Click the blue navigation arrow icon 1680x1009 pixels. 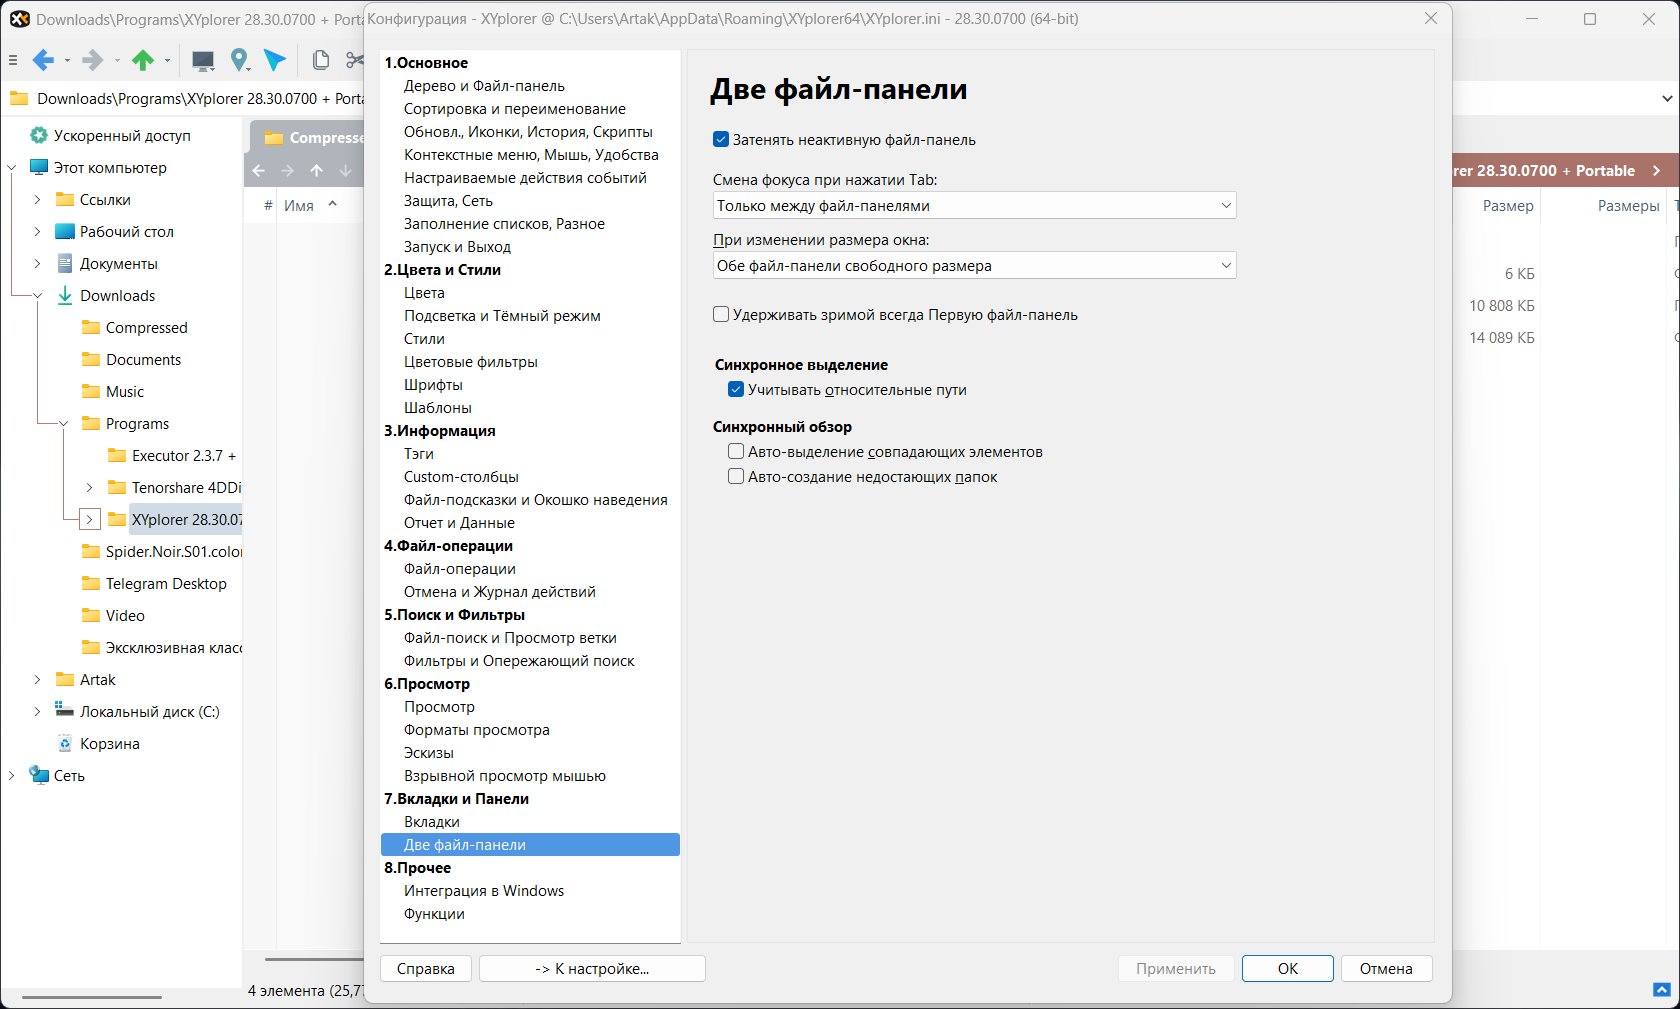pyautogui.click(x=275, y=60)
